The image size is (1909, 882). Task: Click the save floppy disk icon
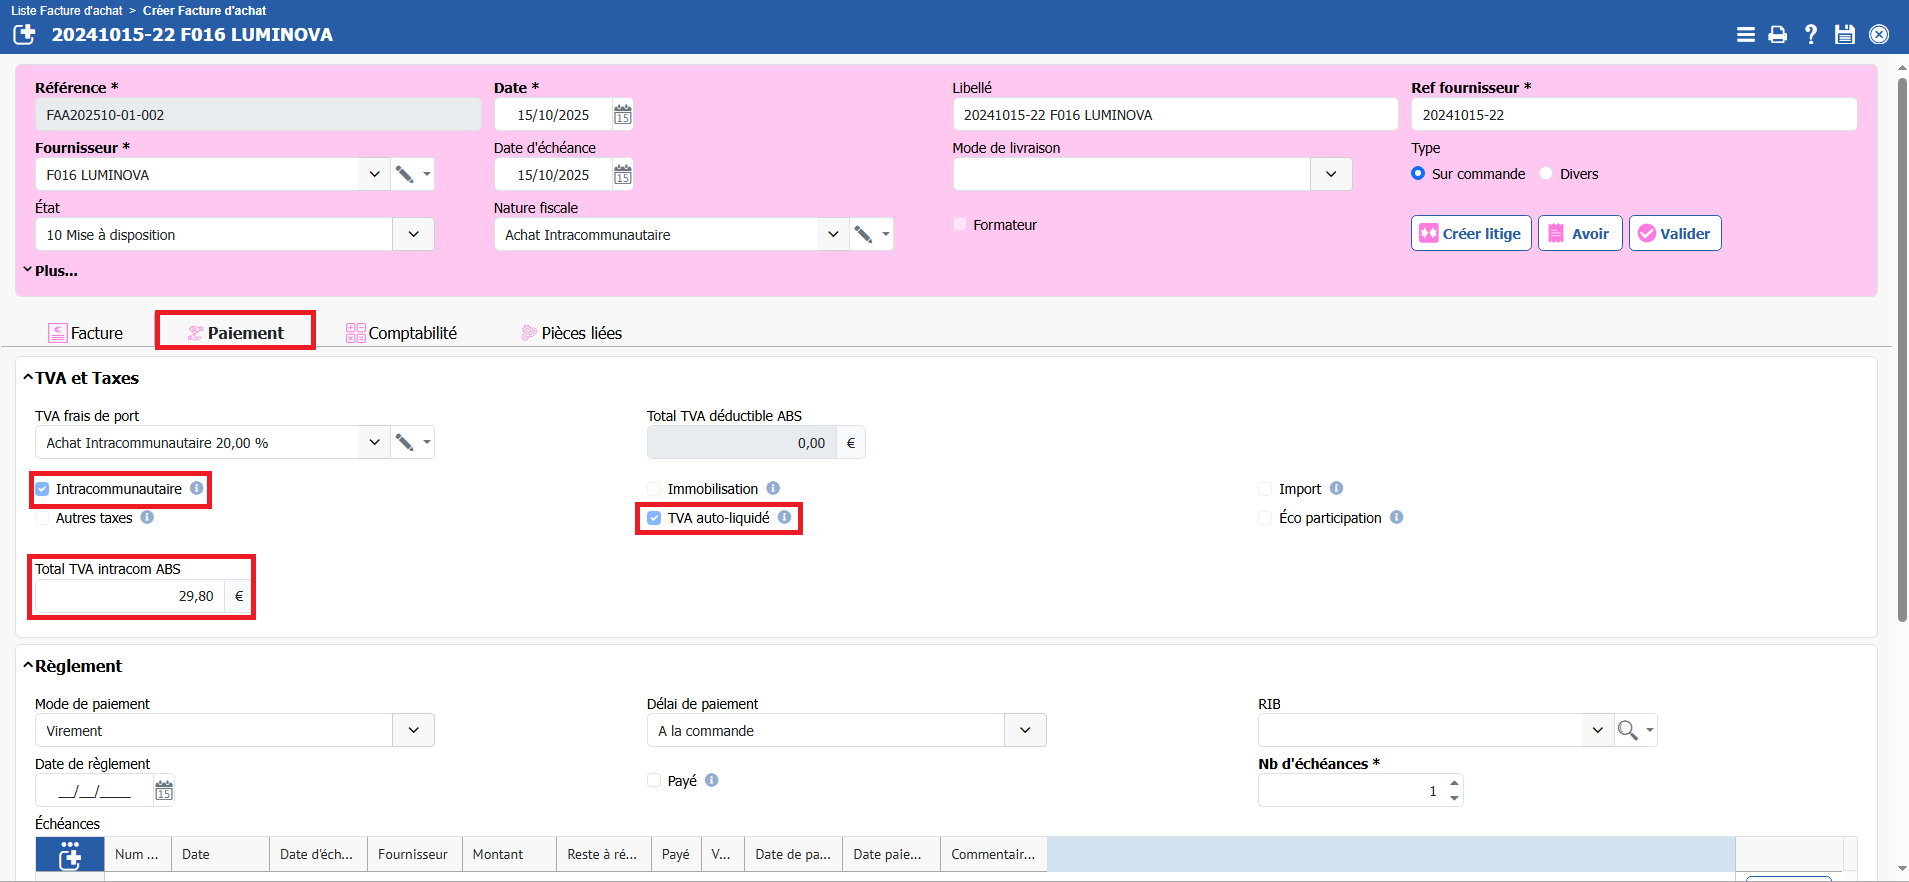click(1844, 35)
